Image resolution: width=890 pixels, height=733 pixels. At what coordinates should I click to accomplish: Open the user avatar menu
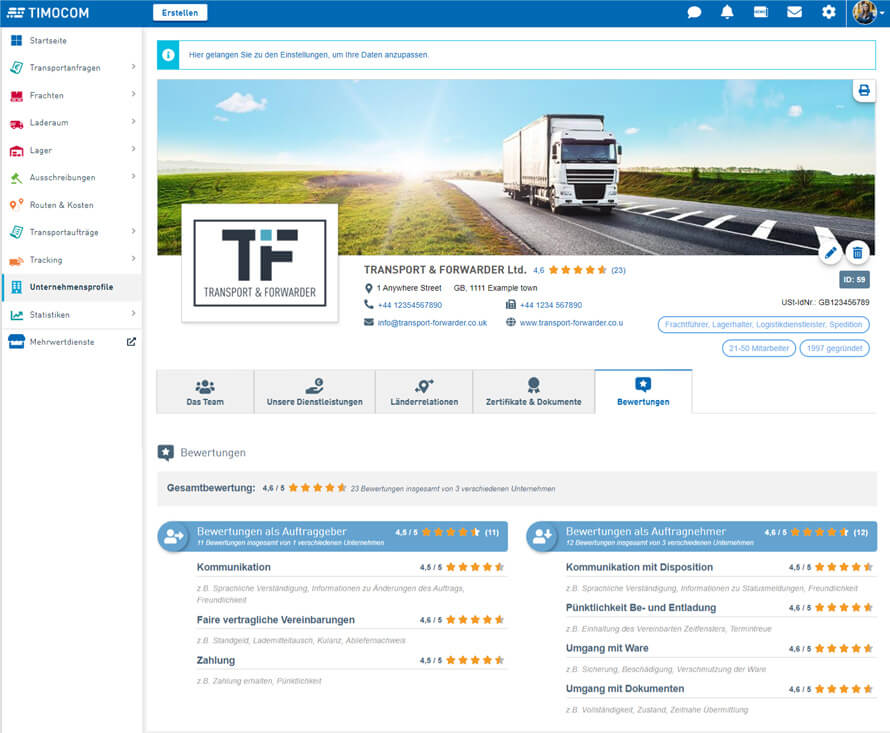(x=865, y=13)
